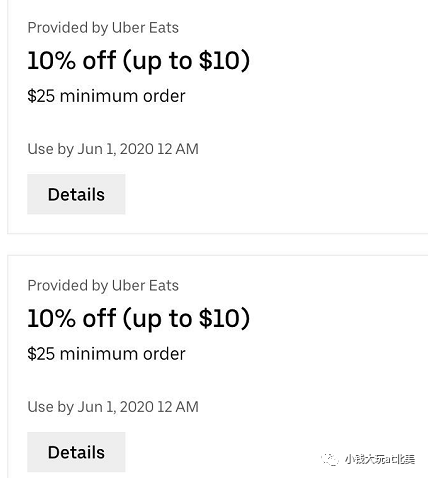Select the second "10% off (up to $10)" heading
Screen dimensions: 428x478
(x=138, y=319)
